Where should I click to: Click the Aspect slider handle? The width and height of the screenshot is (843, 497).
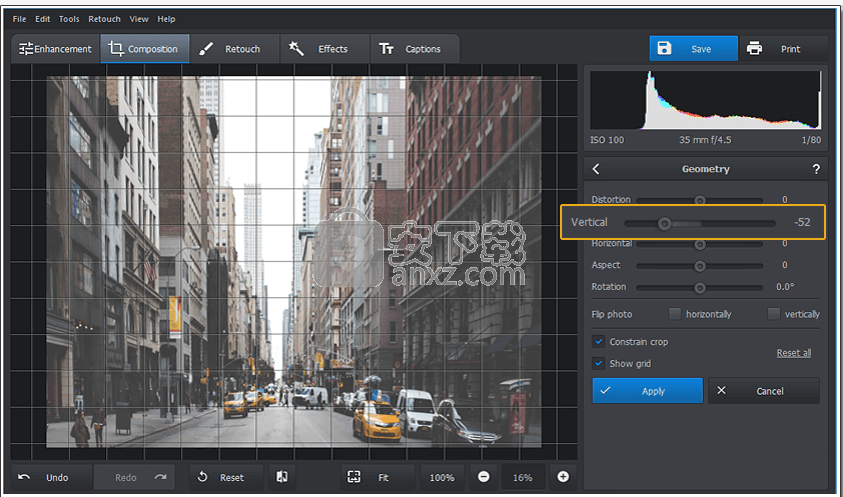699,266
